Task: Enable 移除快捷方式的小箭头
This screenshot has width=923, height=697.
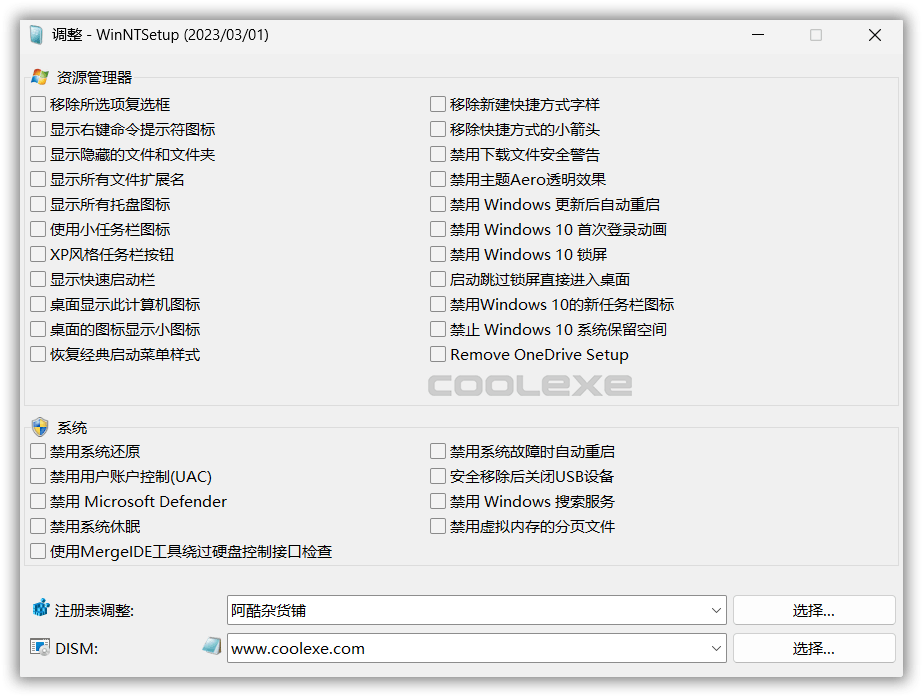Action: [x=437, y=129]
